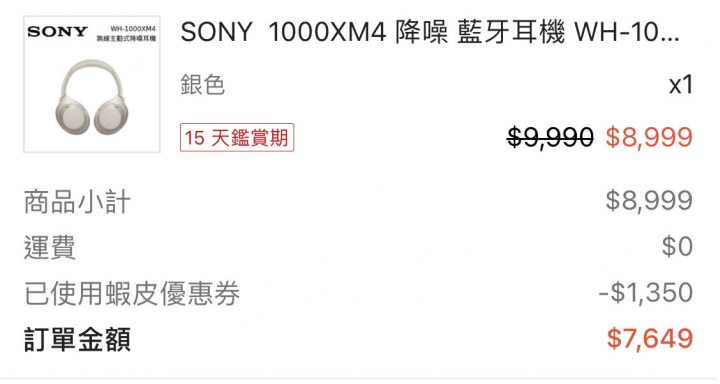720x384 pixels.
Task: Click the x1 quantity indicator
Action: (681, 85)
